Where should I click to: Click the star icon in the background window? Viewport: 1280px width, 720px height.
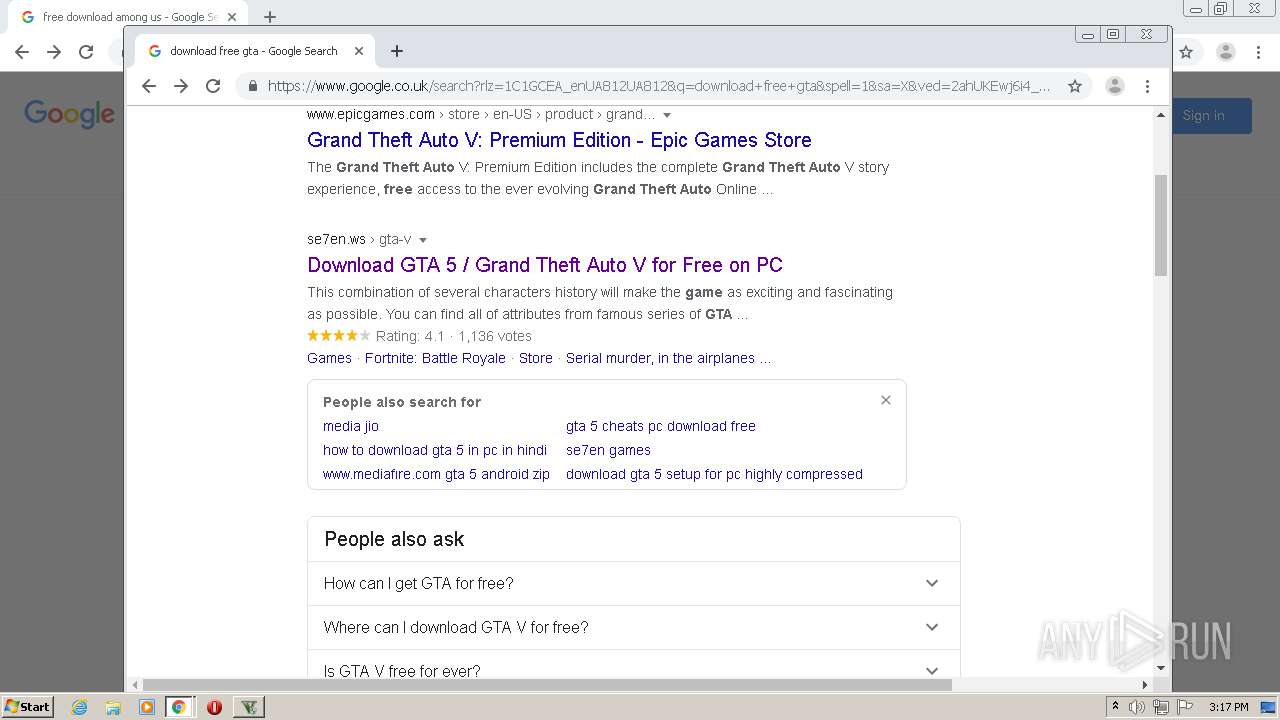[x=1186, y=52]
